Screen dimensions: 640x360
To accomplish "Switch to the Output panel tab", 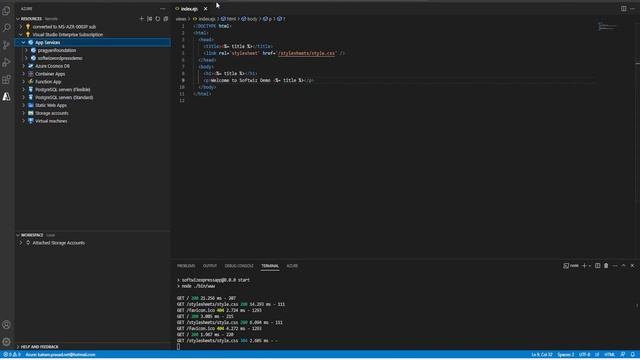I will click(210, 266).
